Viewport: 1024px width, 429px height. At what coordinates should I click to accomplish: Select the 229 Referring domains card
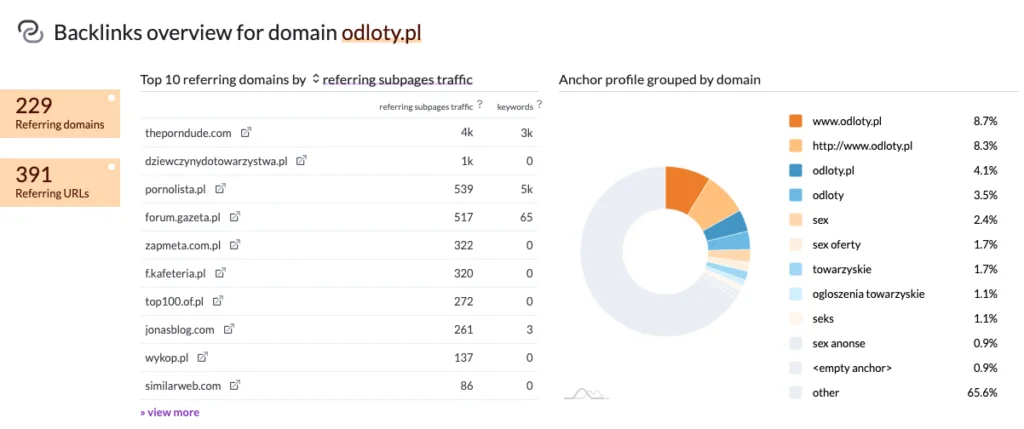[x=60, y=114]
